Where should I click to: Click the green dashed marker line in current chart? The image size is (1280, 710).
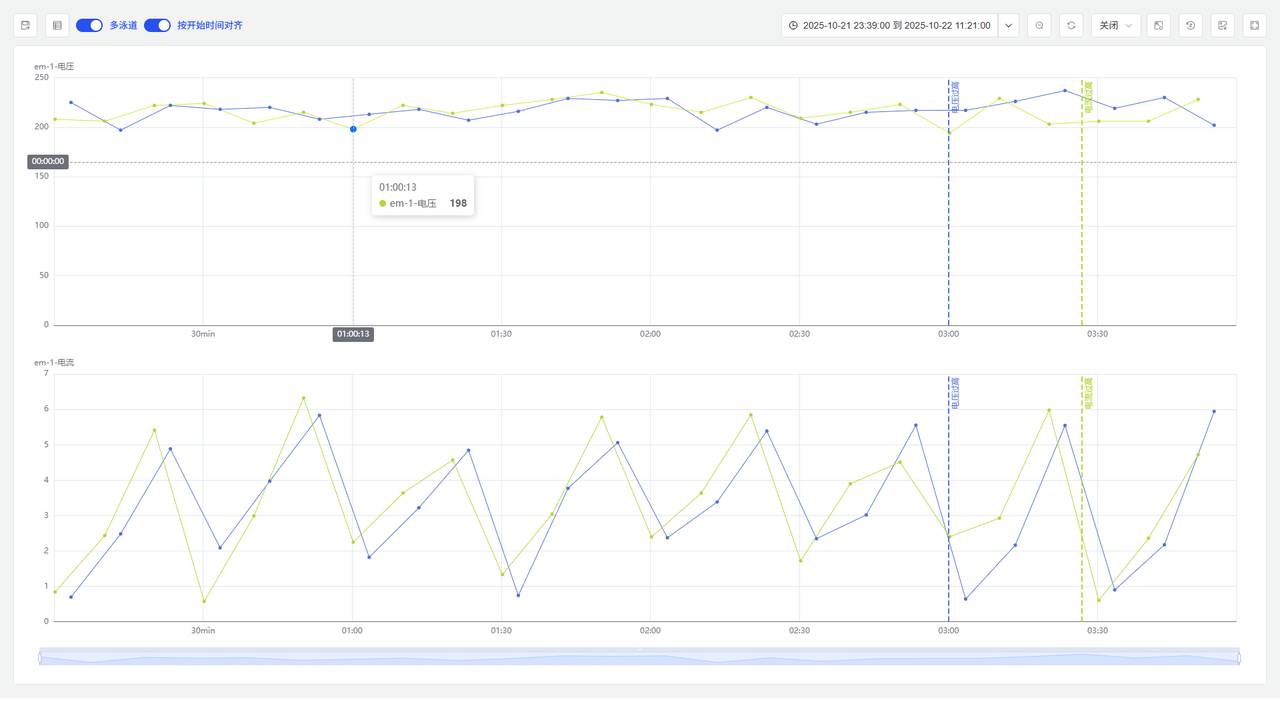click(1082, 500)
